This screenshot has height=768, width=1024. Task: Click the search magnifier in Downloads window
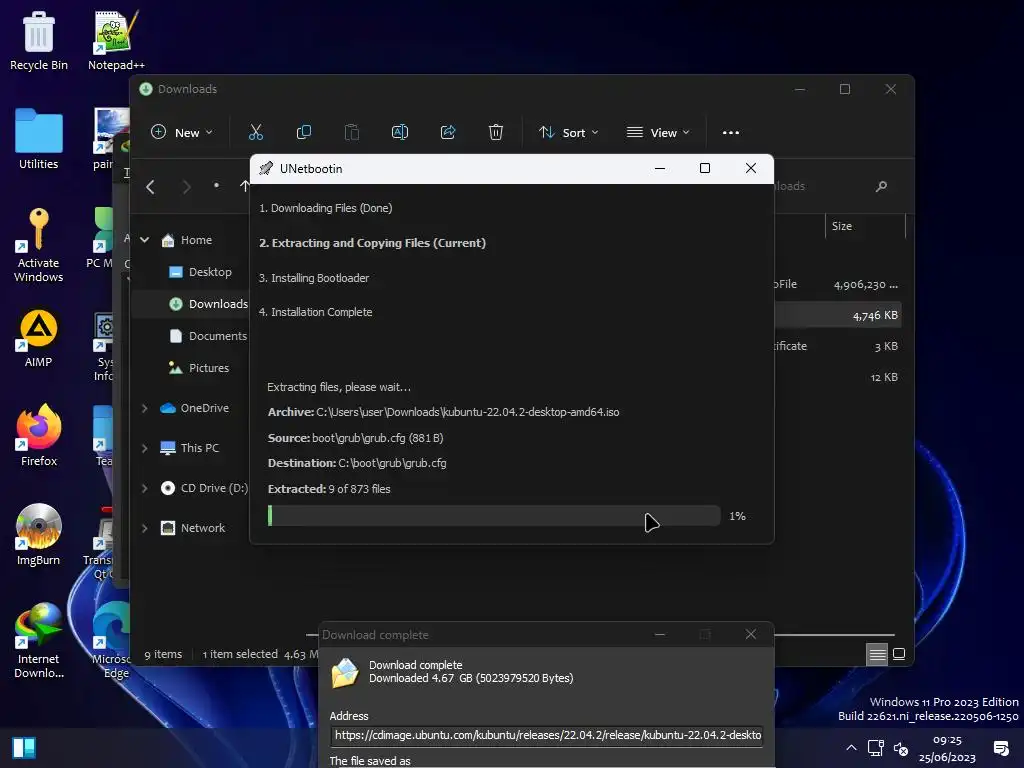click(881, 187)
